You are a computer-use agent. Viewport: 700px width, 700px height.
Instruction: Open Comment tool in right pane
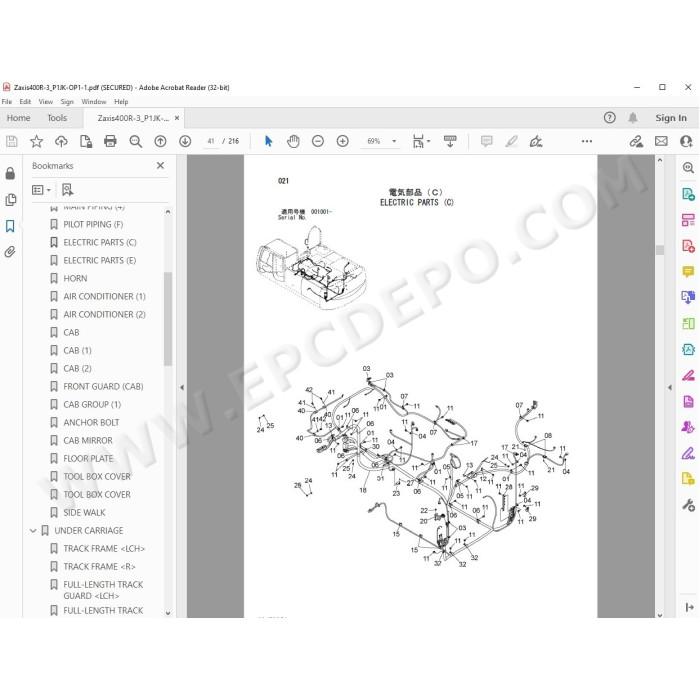(x=688, y=271)
